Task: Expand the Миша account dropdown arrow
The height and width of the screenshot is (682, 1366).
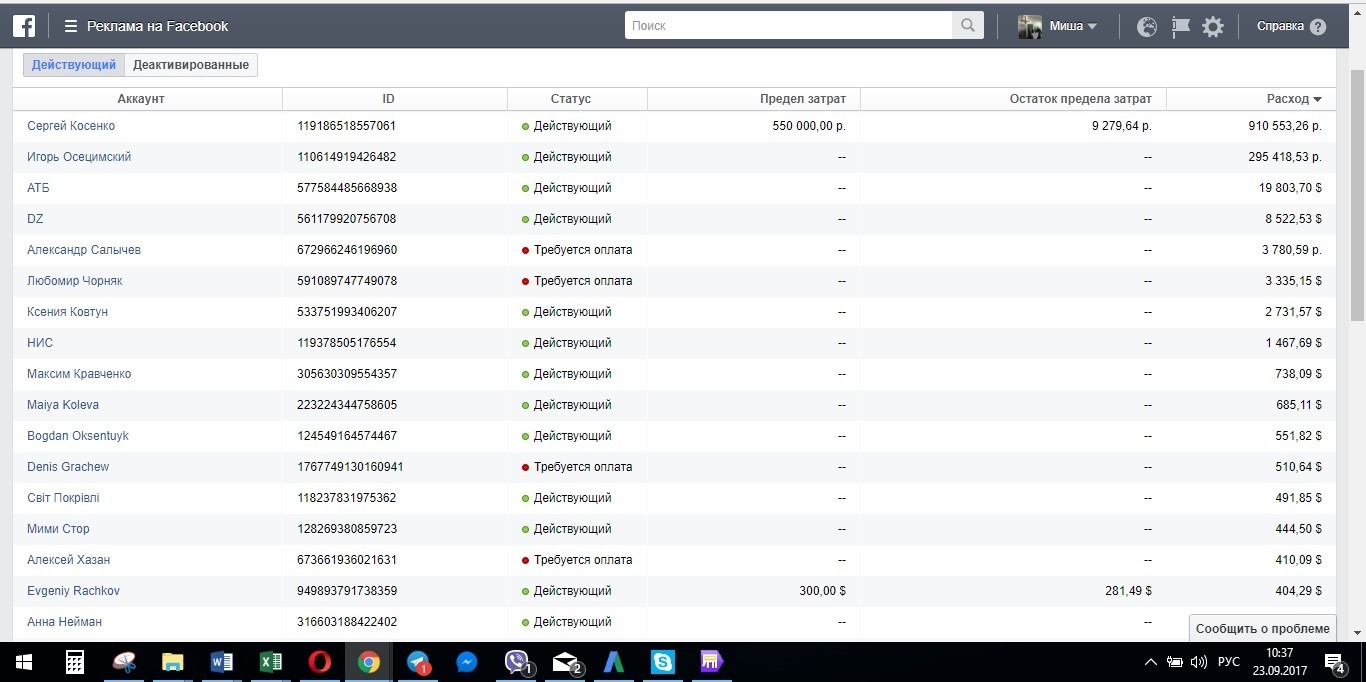Action: point(1092,27)
